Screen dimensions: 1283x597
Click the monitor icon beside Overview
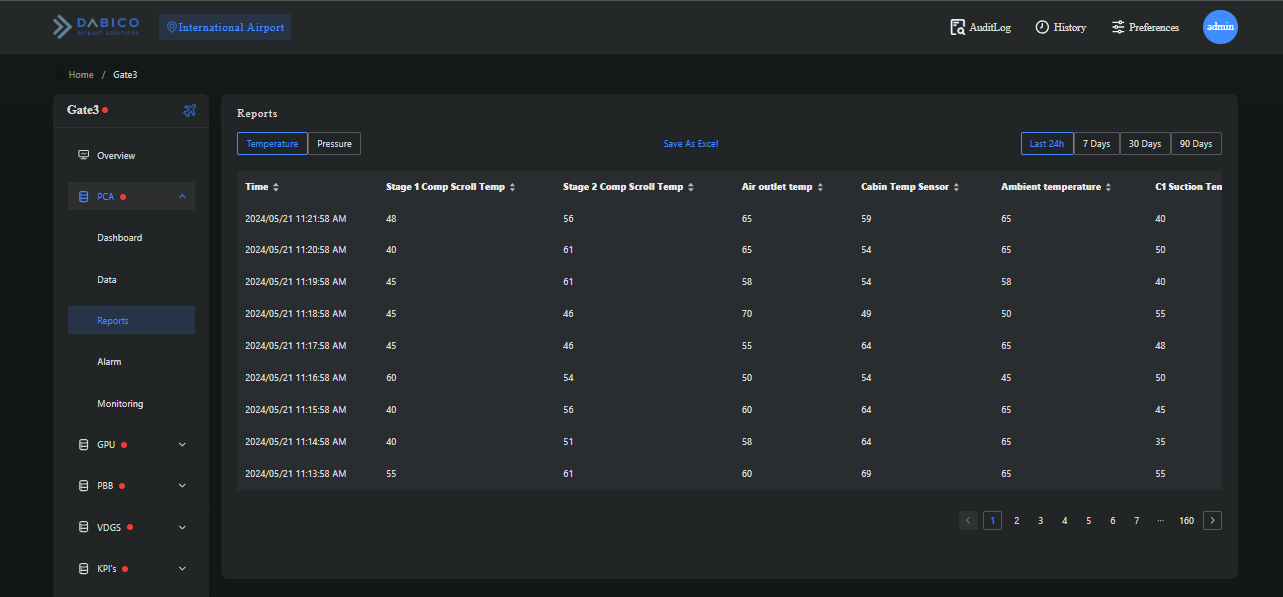coord(84,155)
